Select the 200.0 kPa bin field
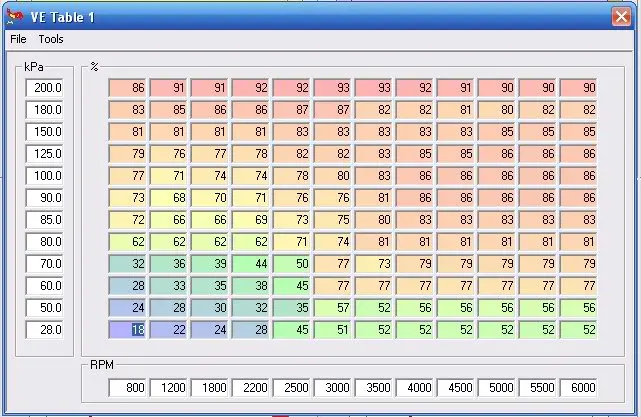Viewport: 641px width, 417px height. click(x=45, y=88)
